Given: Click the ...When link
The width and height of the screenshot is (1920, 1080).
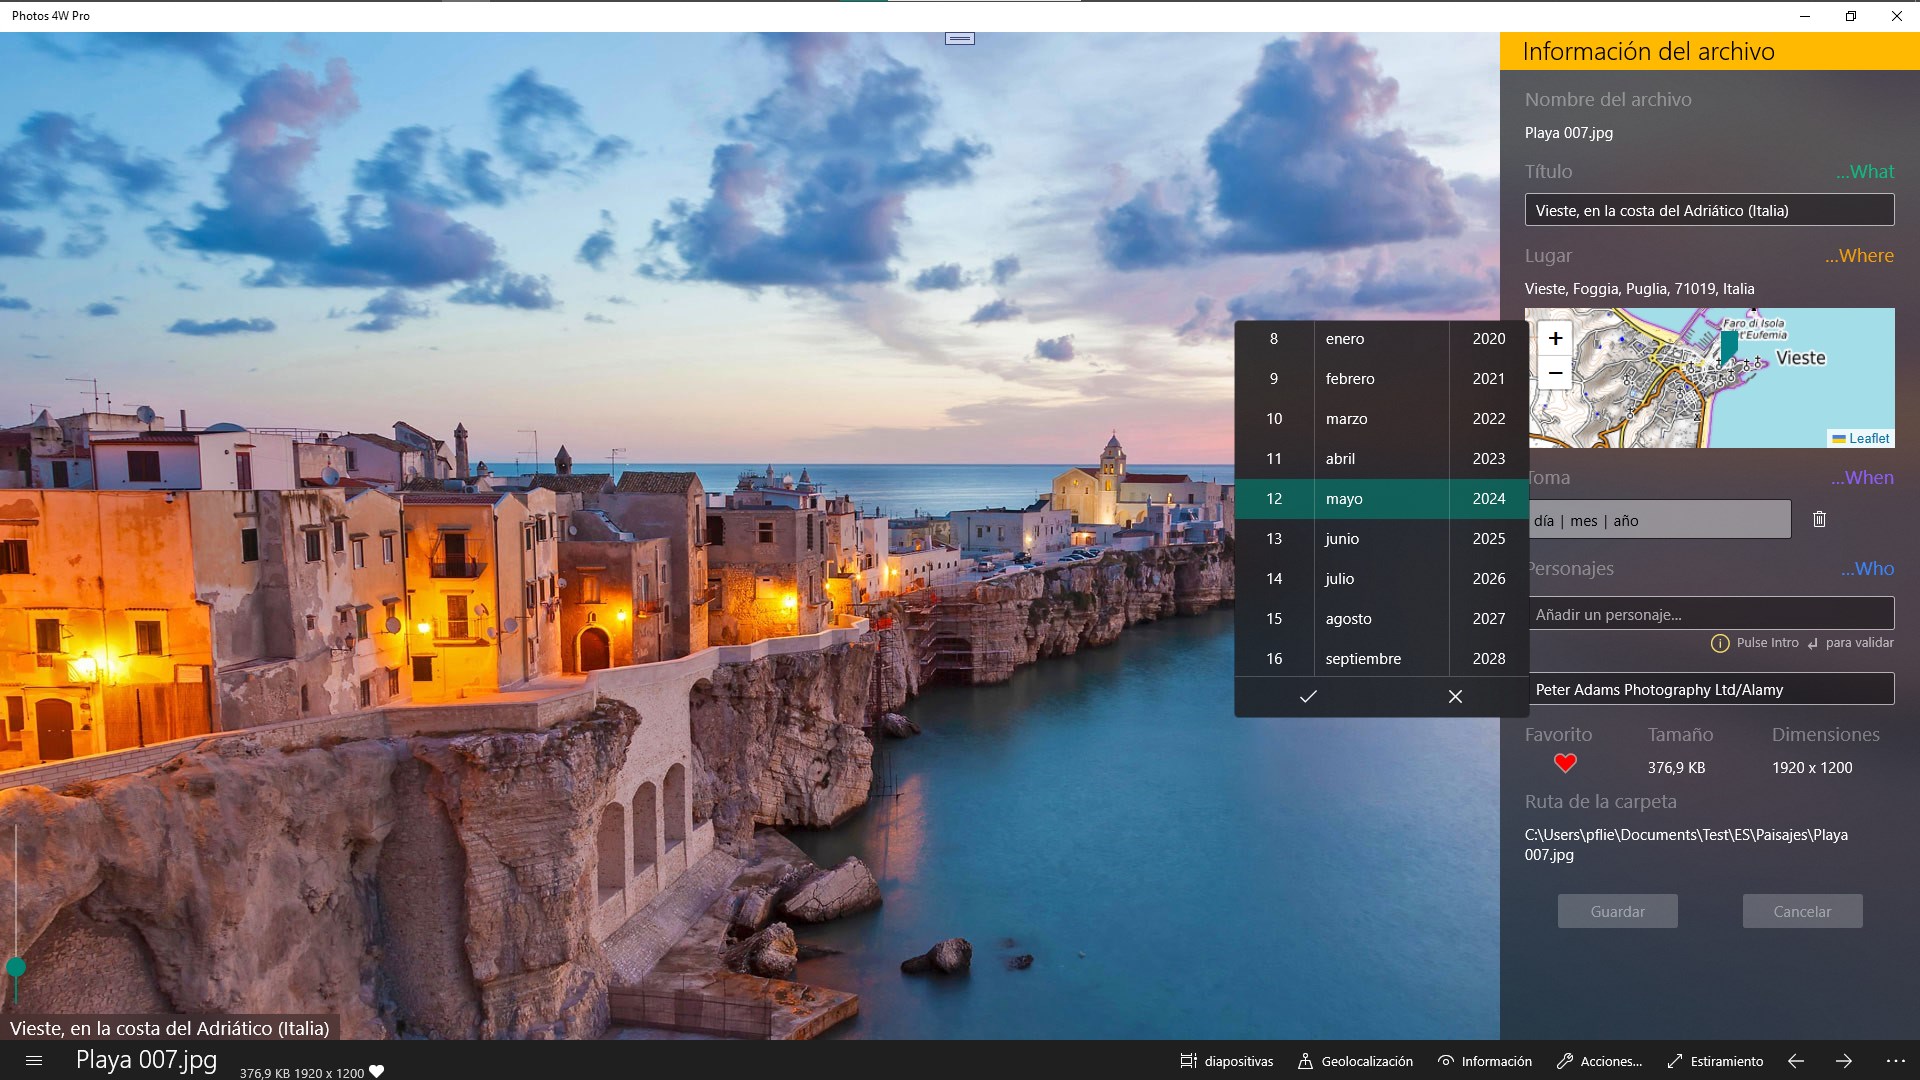Looking at the screenshot, I should 1862,477.
